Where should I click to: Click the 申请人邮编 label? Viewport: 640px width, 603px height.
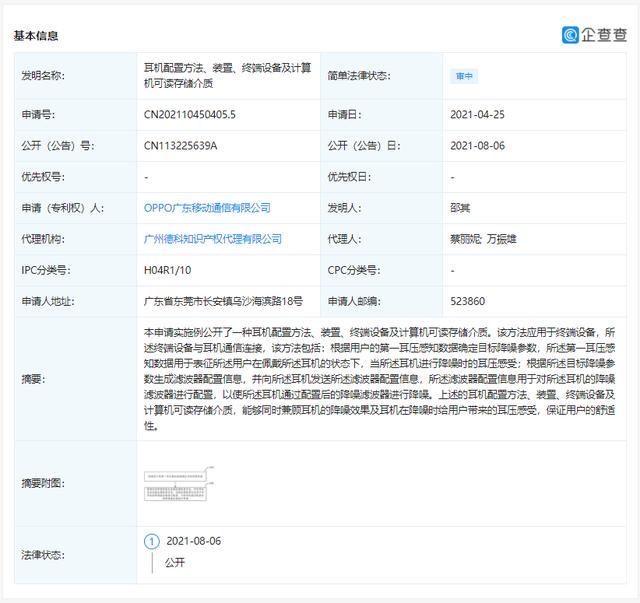pos(354,301)
